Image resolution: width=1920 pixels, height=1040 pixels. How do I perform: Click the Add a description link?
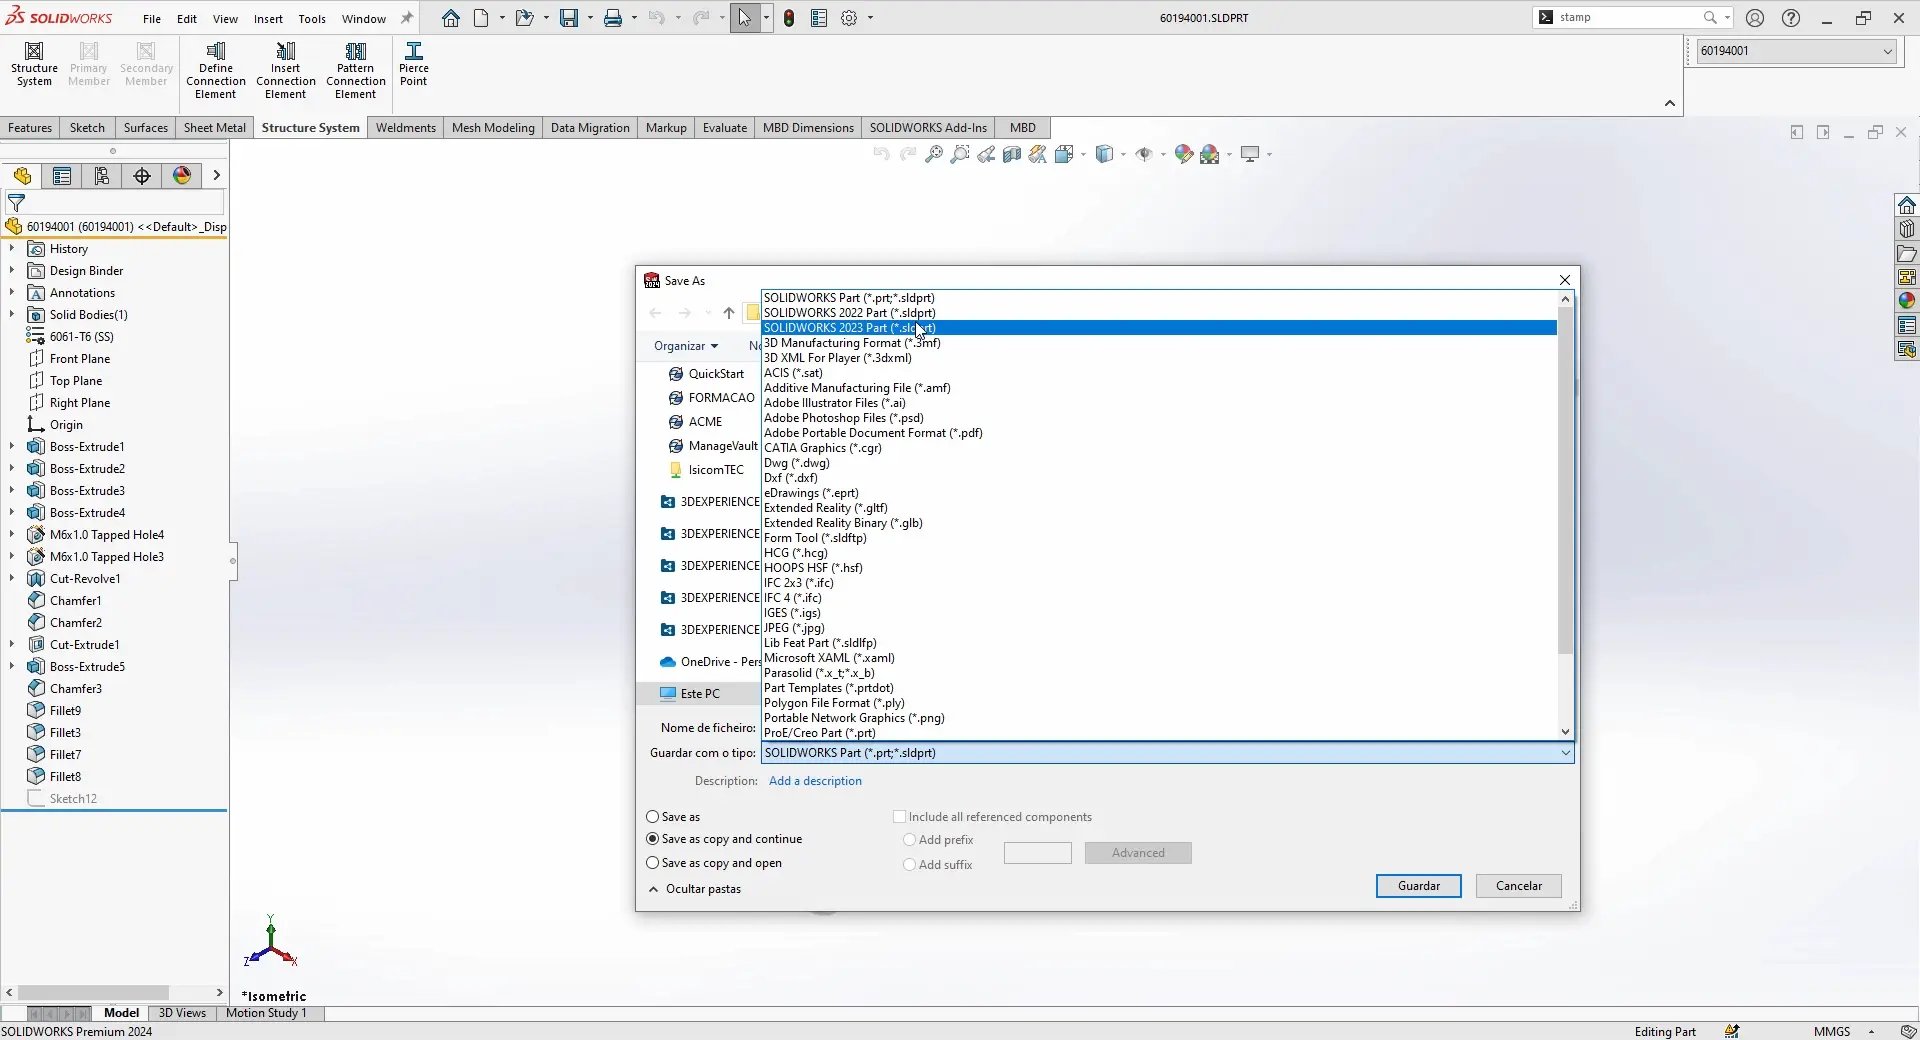[816, 781]
